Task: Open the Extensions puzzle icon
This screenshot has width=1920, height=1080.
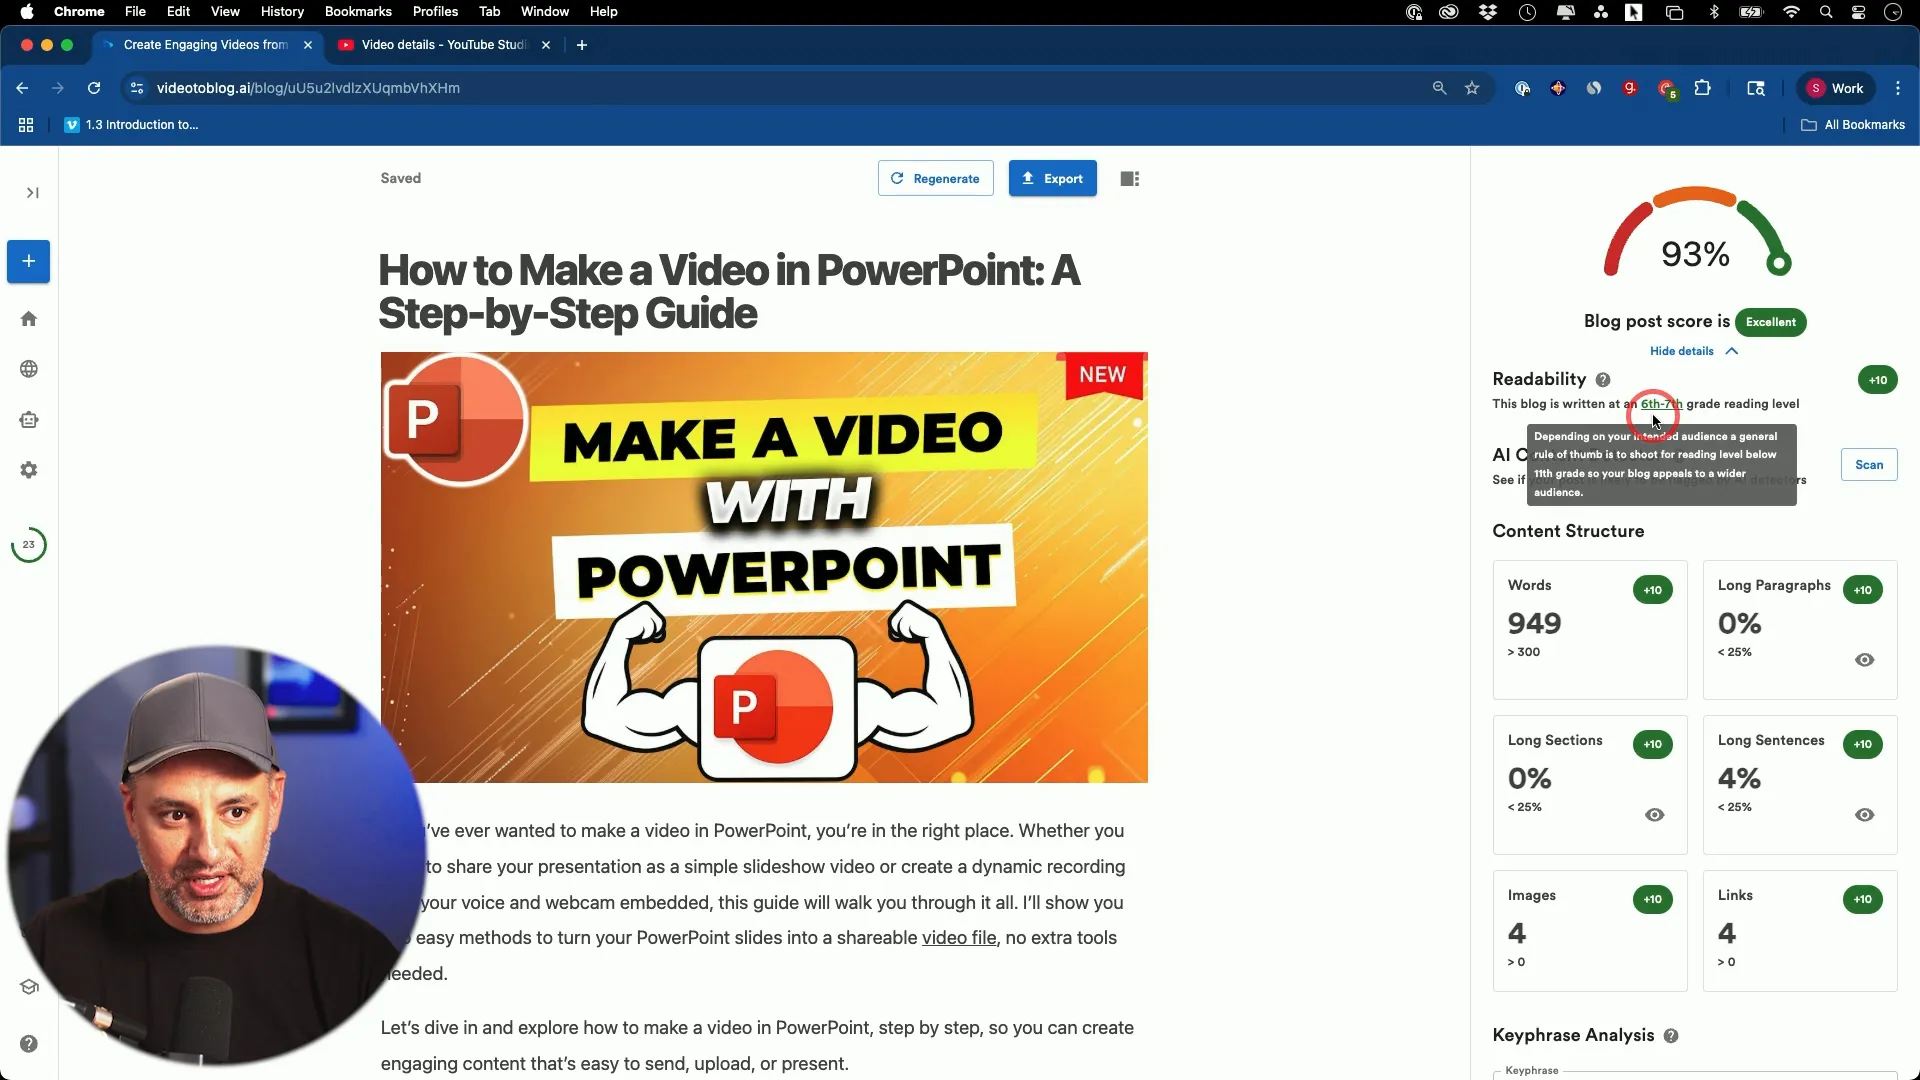Action: [x=1703, y=88]
